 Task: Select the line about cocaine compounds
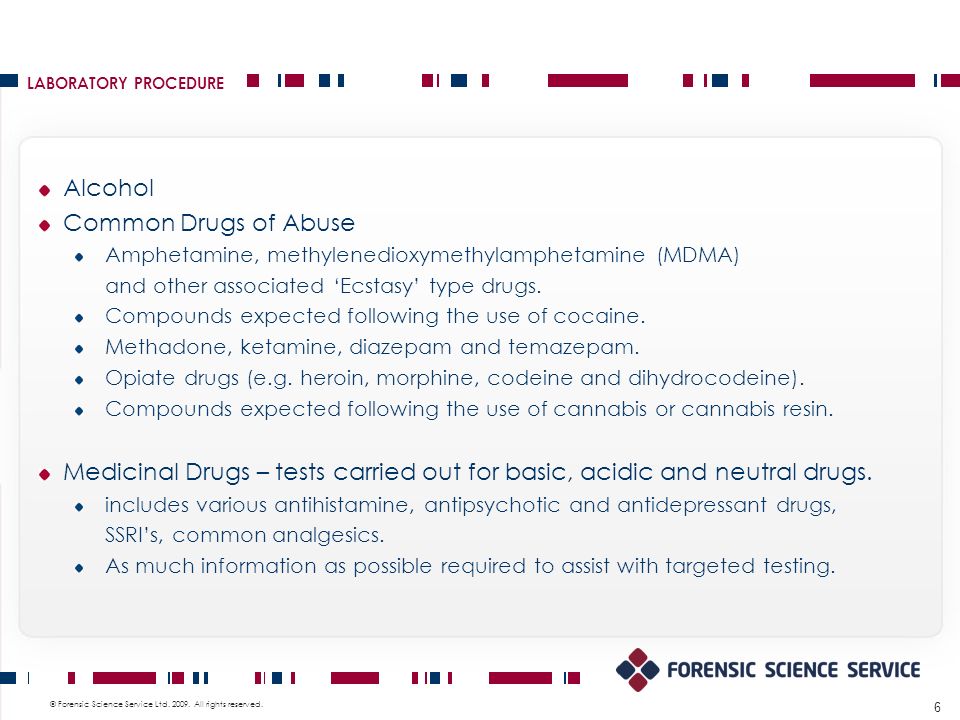(x=375, y=316)
